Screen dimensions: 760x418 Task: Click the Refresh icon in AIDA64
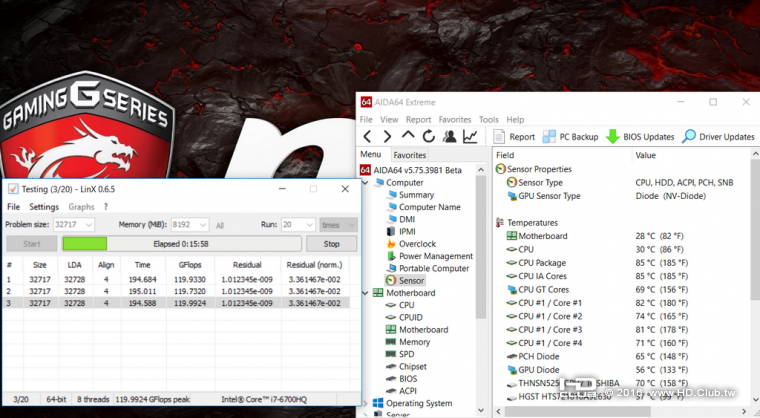click(x=429, y=136)
